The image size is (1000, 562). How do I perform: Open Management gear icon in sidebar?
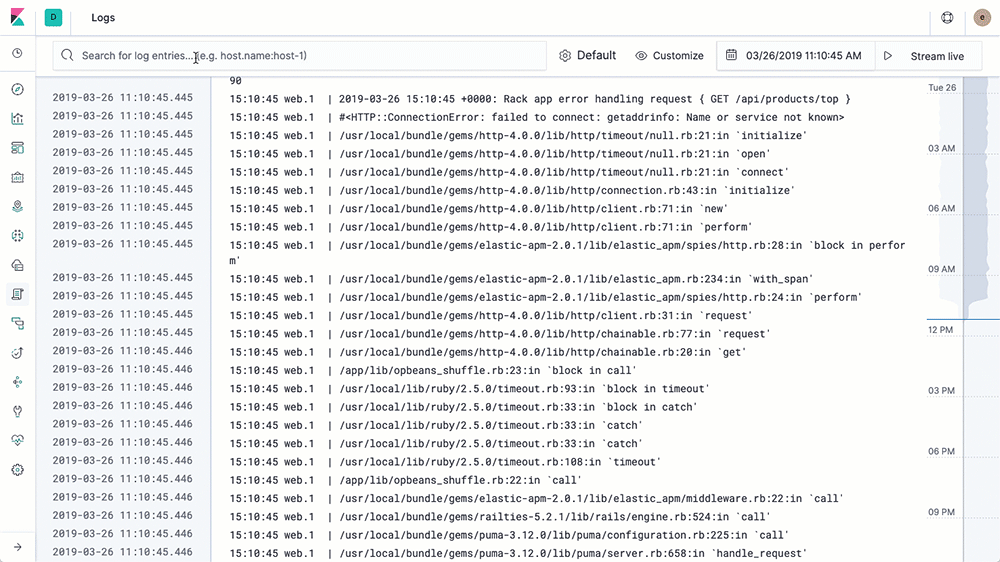[17, 470]
